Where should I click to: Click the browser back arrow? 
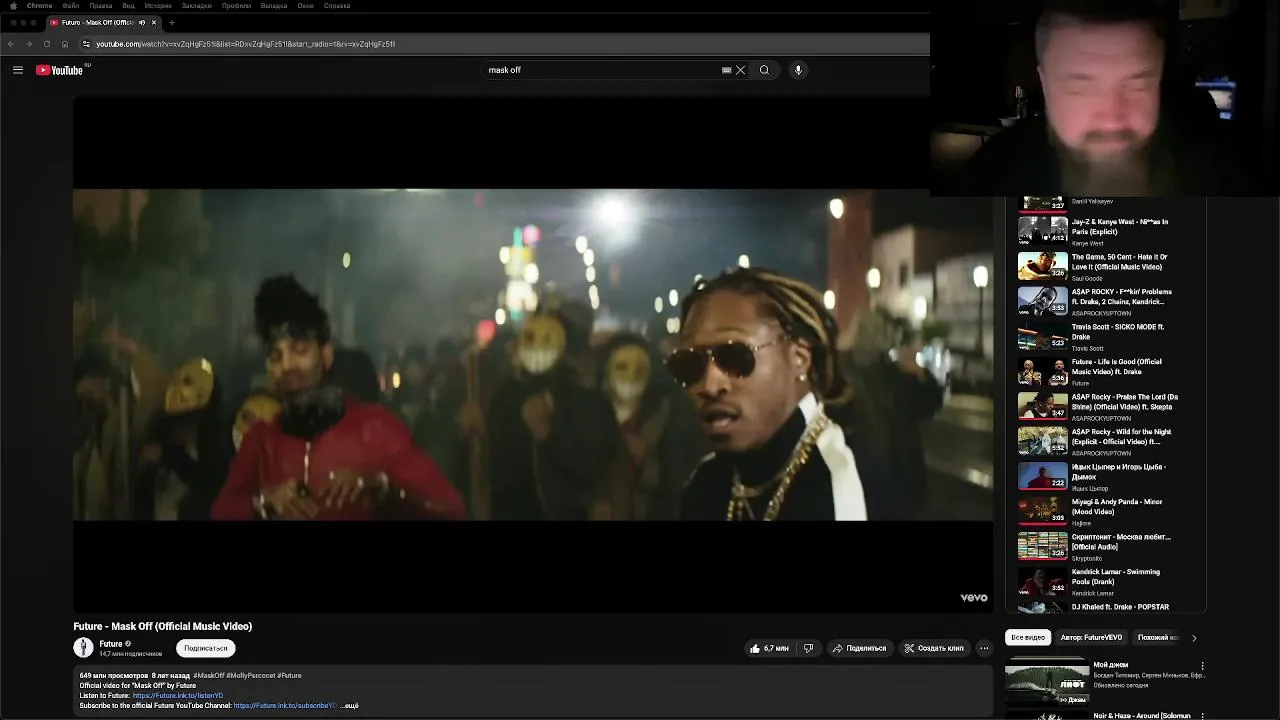click(x=11, y=44)
